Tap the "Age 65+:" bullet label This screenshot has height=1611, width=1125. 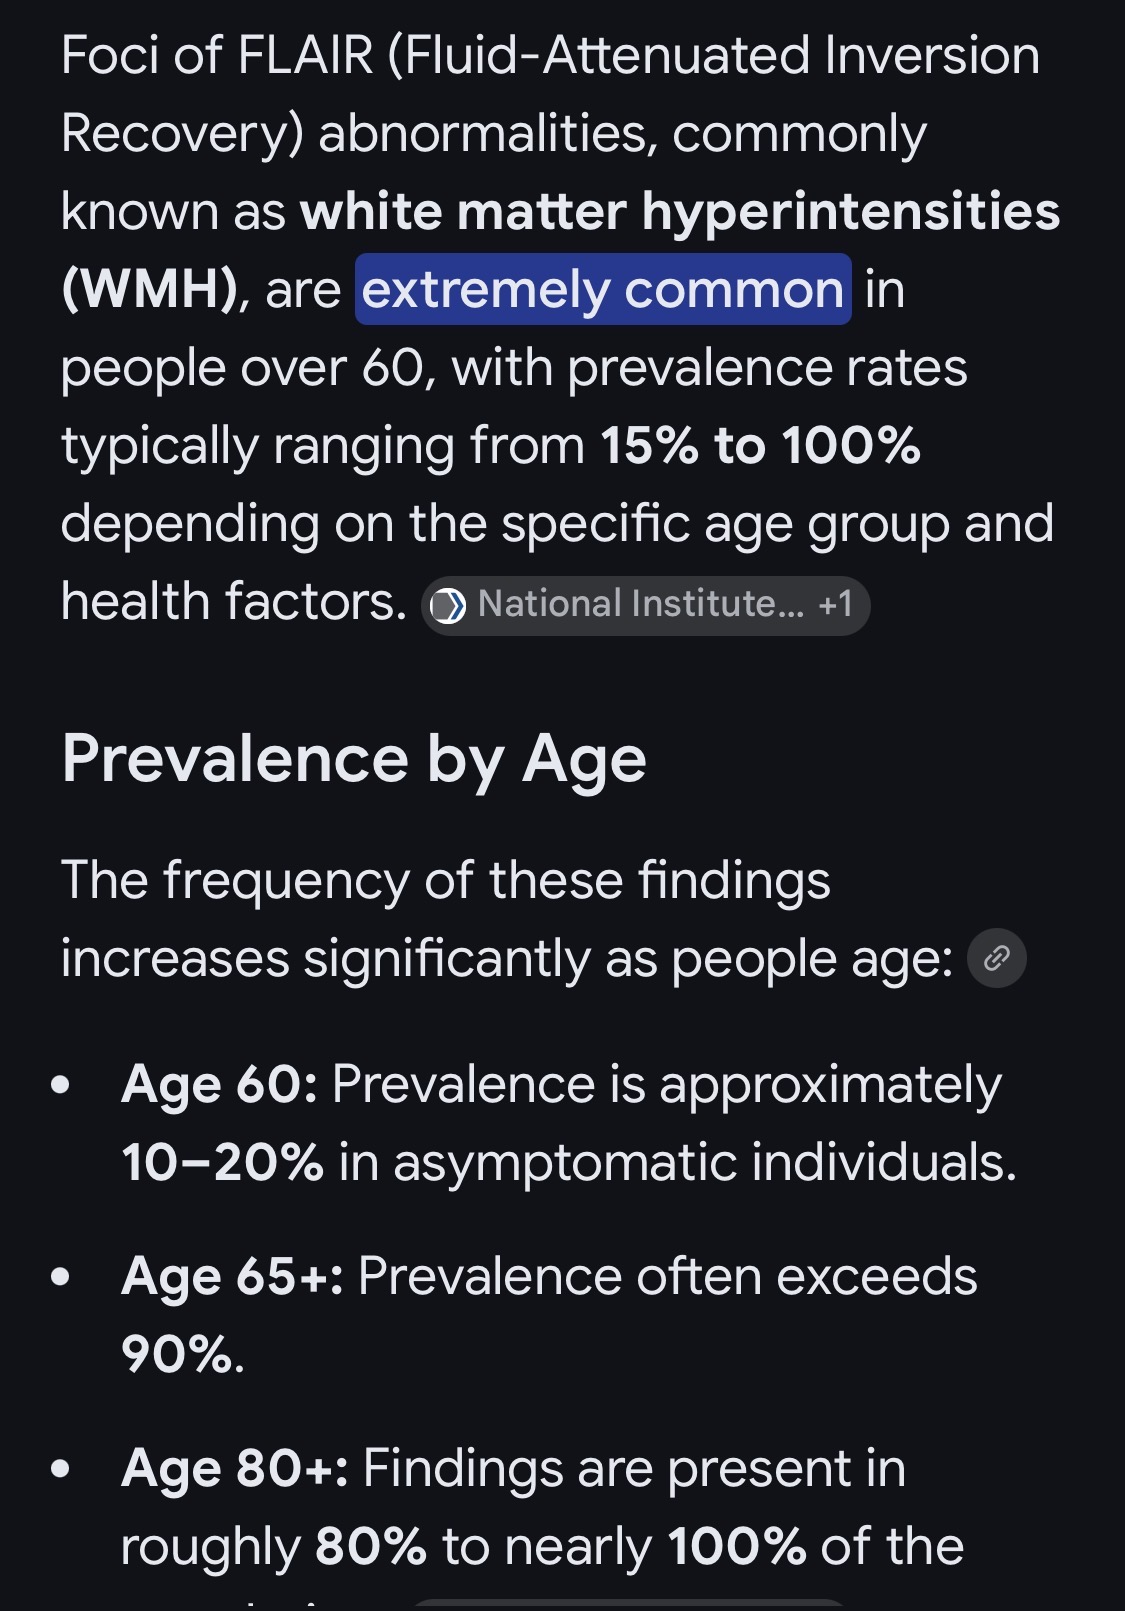(232, 1277)
